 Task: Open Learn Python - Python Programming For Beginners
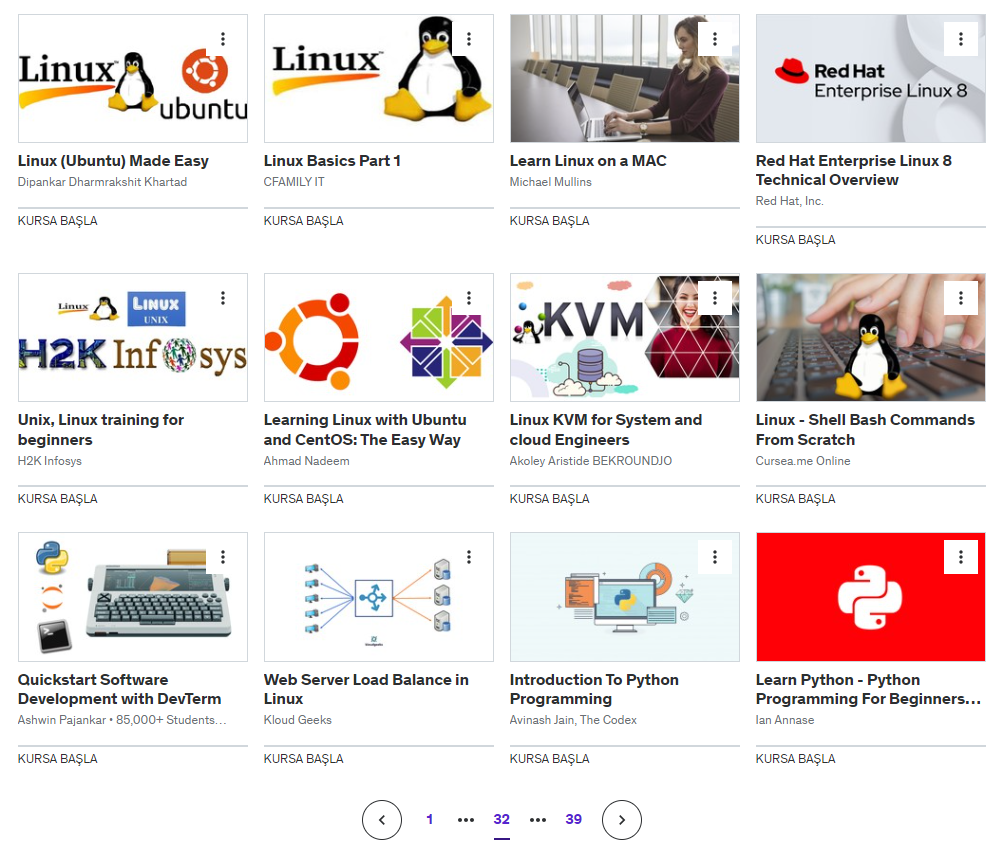pos(868,689)
